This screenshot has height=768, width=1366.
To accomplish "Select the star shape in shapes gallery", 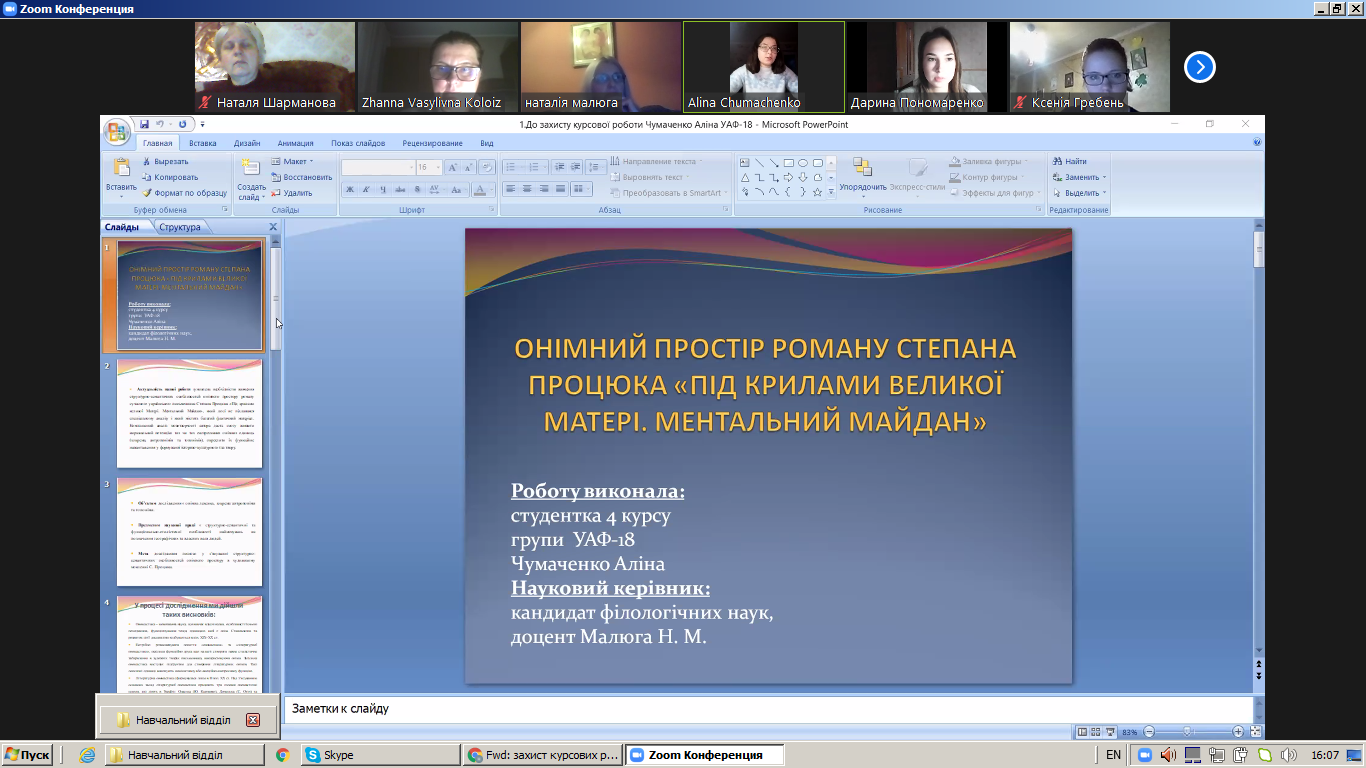I will pos(817,192).
